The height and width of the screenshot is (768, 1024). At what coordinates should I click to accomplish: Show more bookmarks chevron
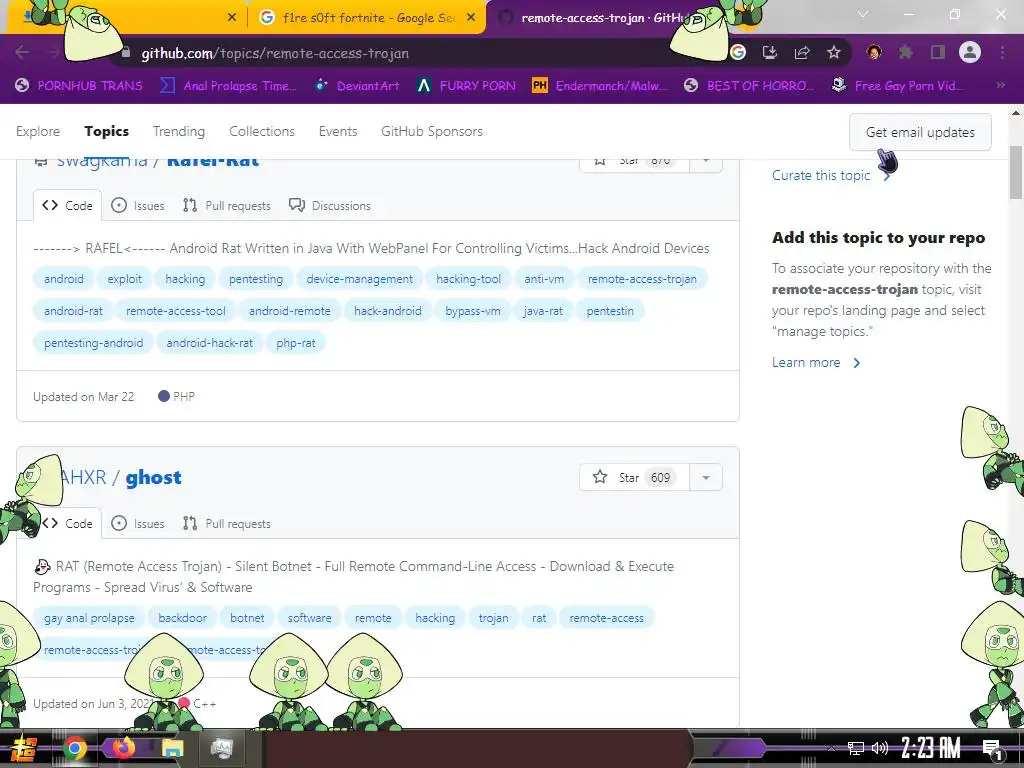(x=1000, y=86)
